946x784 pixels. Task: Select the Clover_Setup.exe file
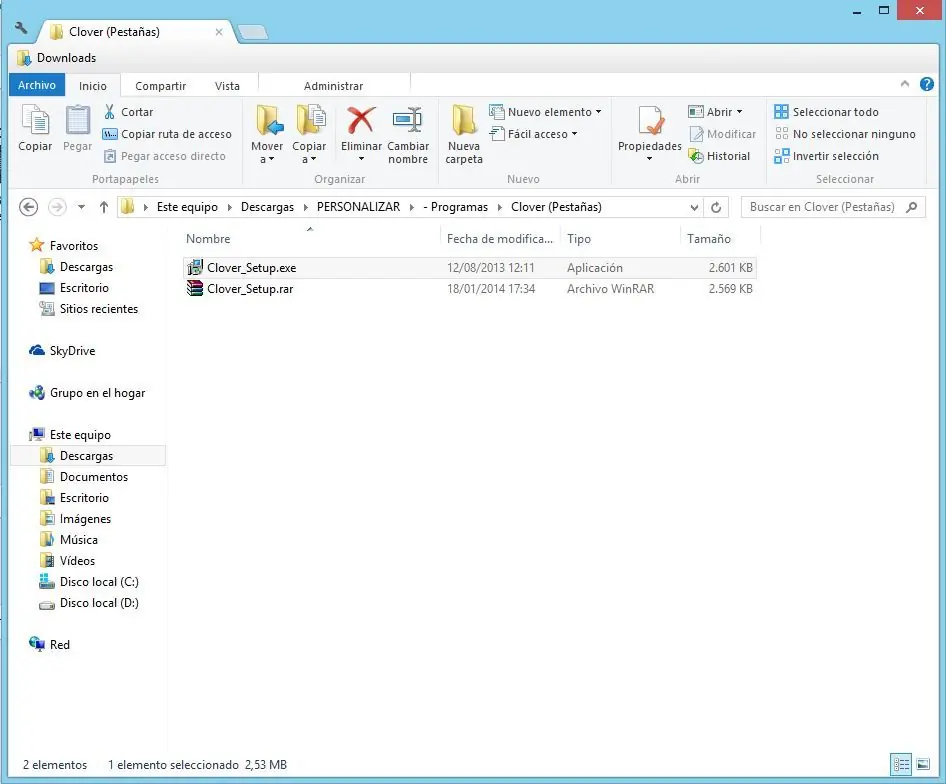coord(469,268)
